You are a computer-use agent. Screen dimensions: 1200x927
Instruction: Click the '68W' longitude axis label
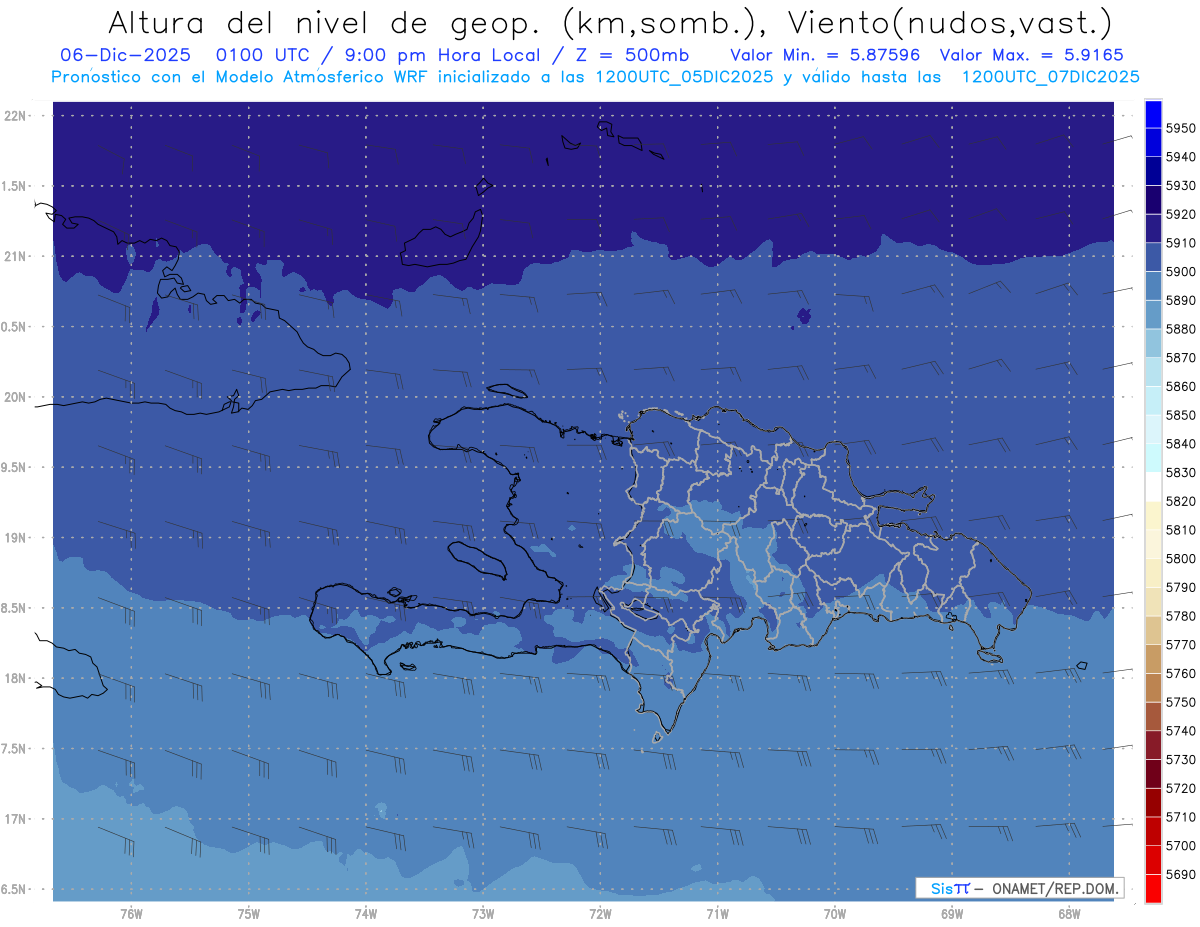pos(1069,913)
